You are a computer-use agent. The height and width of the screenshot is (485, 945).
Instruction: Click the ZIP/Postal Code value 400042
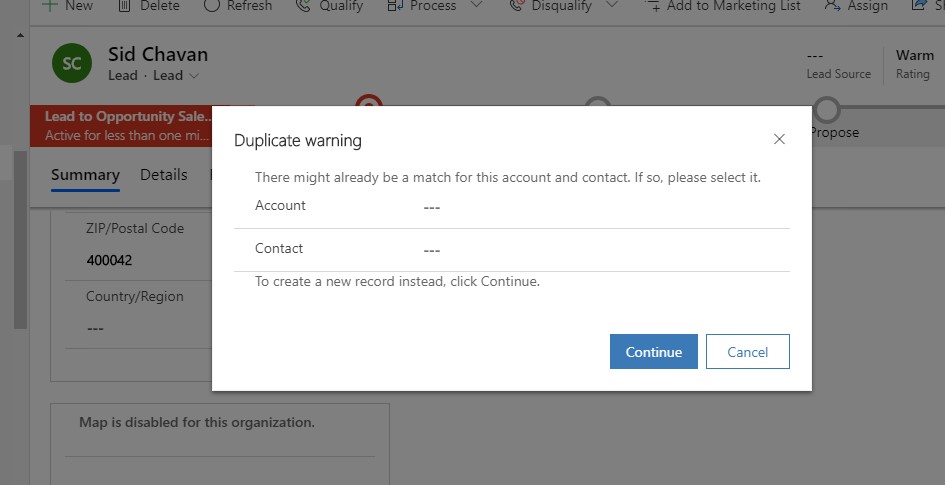(109, 260)
